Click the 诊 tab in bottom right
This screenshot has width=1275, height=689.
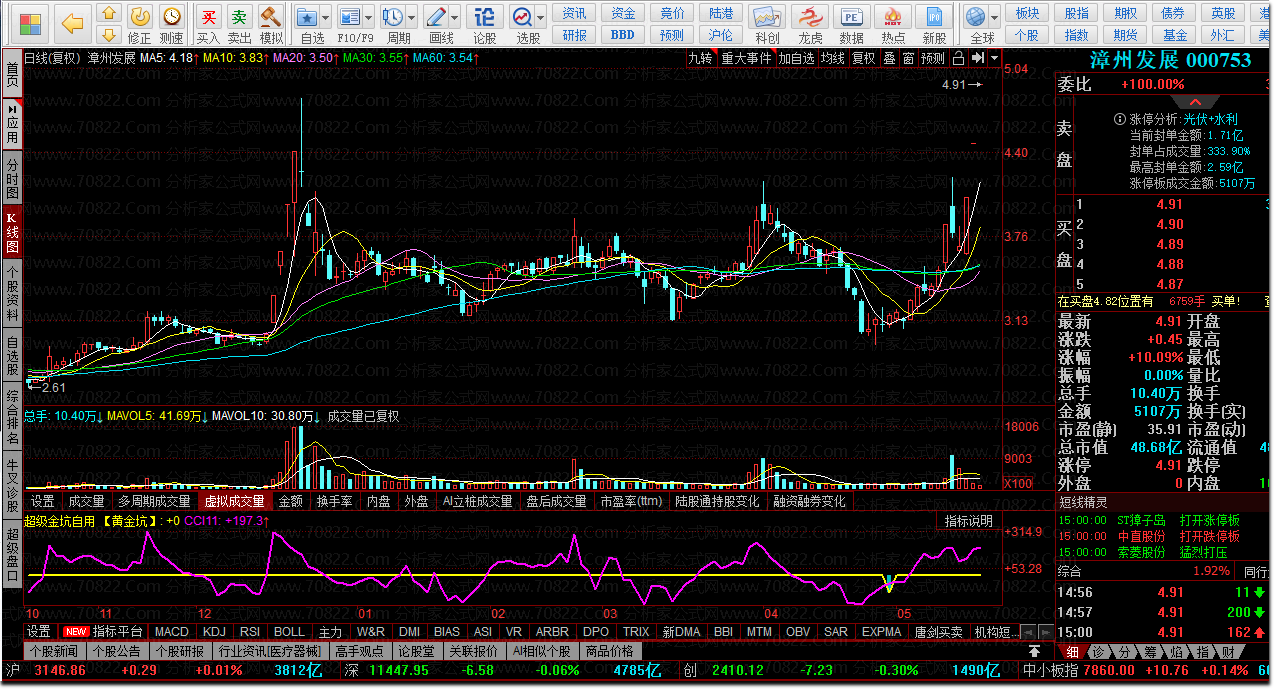tap(1098, 651)
